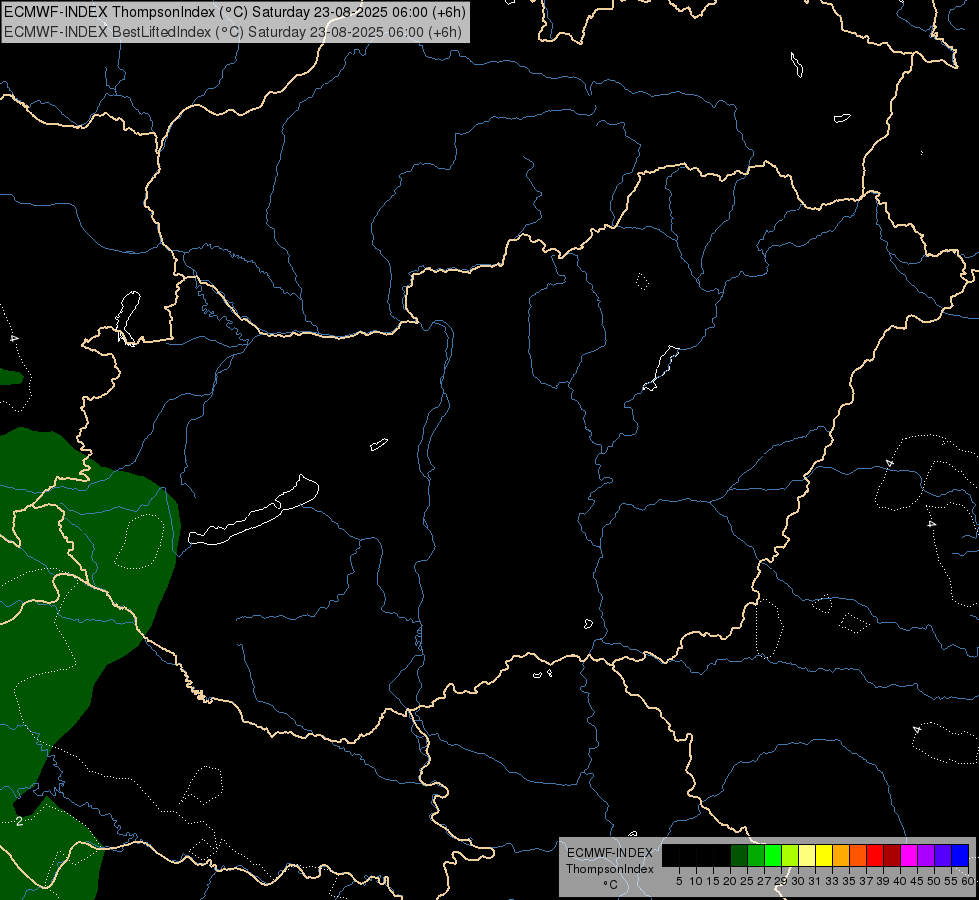Click the legend tick value "5"
The image size is (979, 900).
[x=679, y=881]
